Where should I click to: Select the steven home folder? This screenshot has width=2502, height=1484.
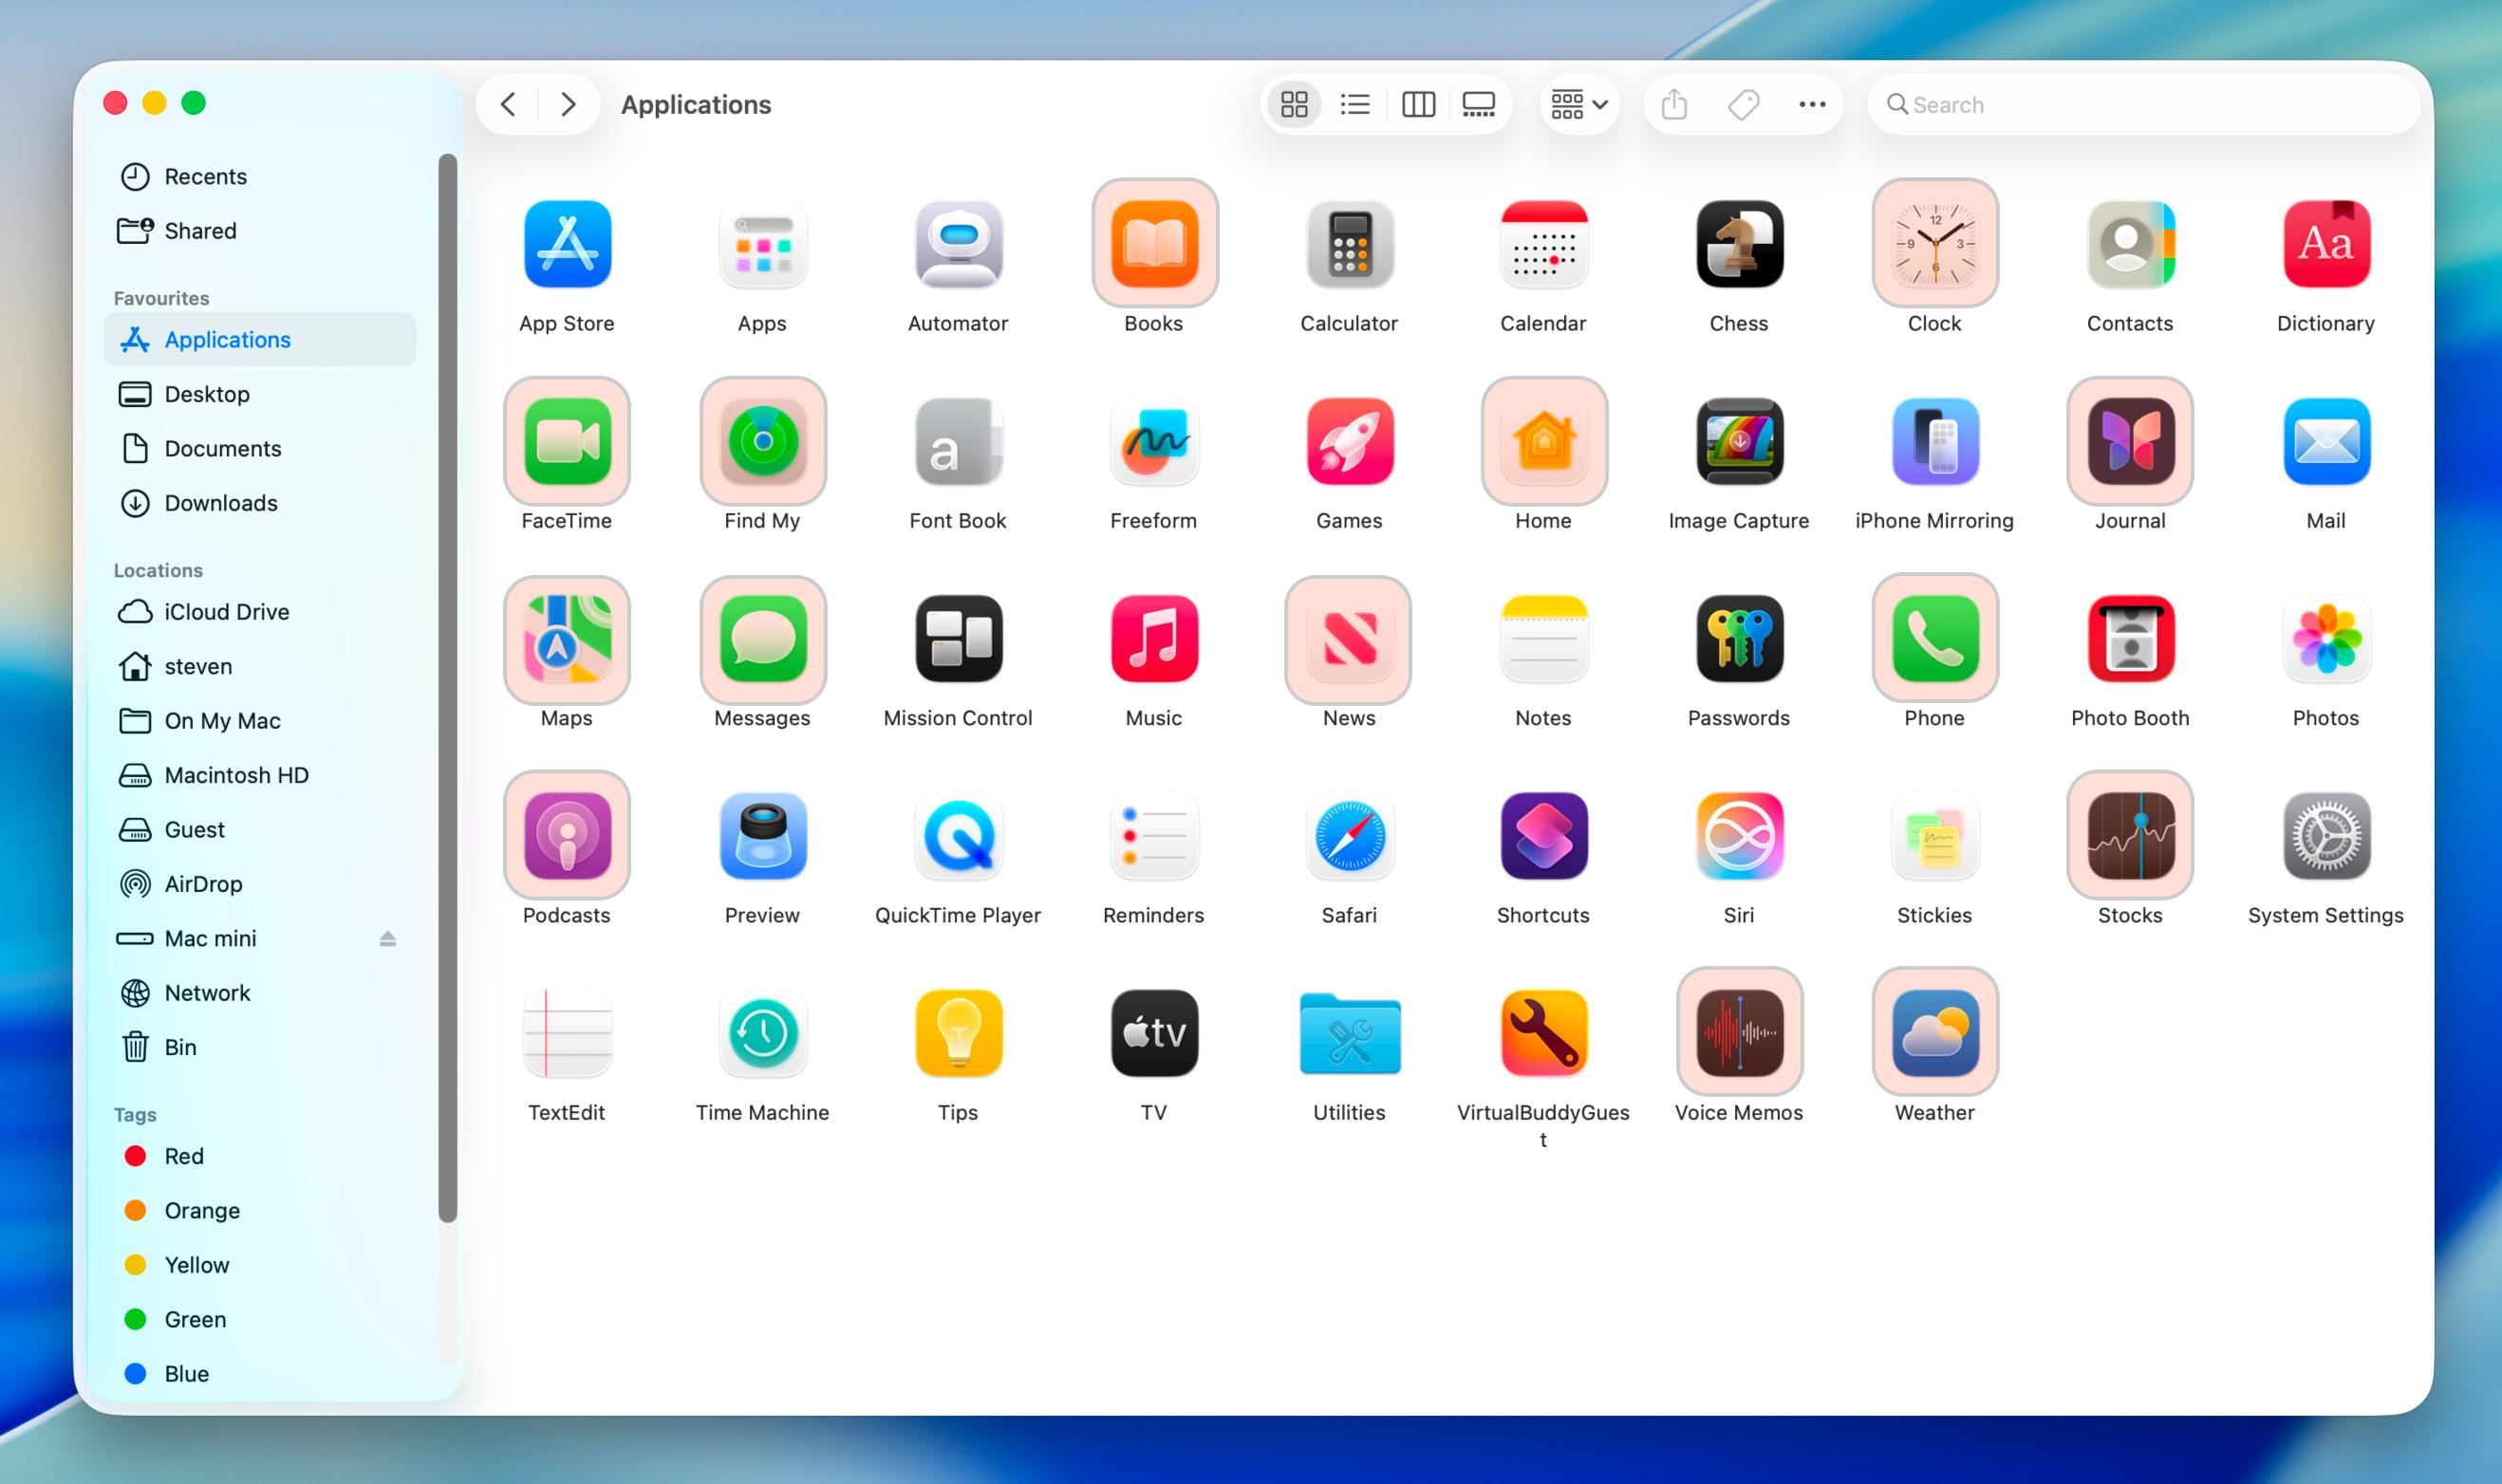pos(260,666)
